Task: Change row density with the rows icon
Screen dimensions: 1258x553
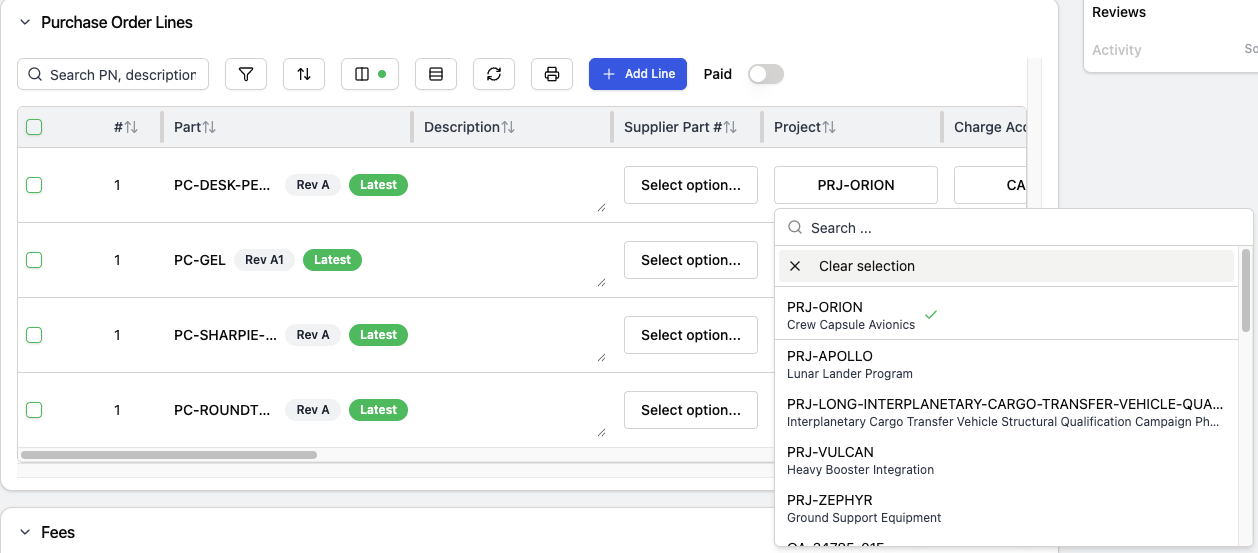Action: coord(436,74)
